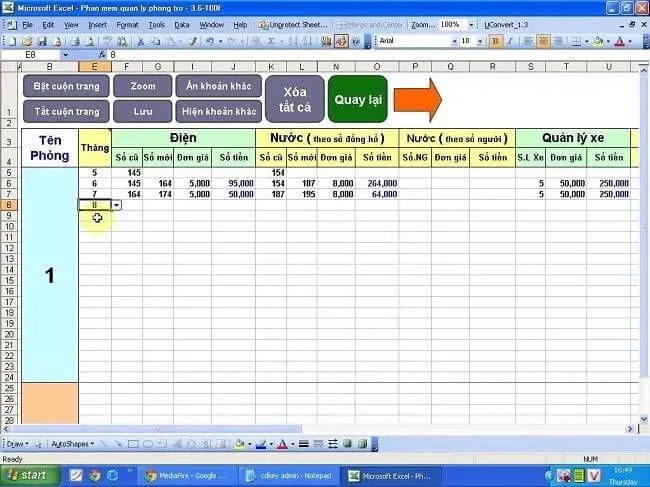Click the Bold formatting button
This screenshot has height=487, width=650.
point(495,41)
